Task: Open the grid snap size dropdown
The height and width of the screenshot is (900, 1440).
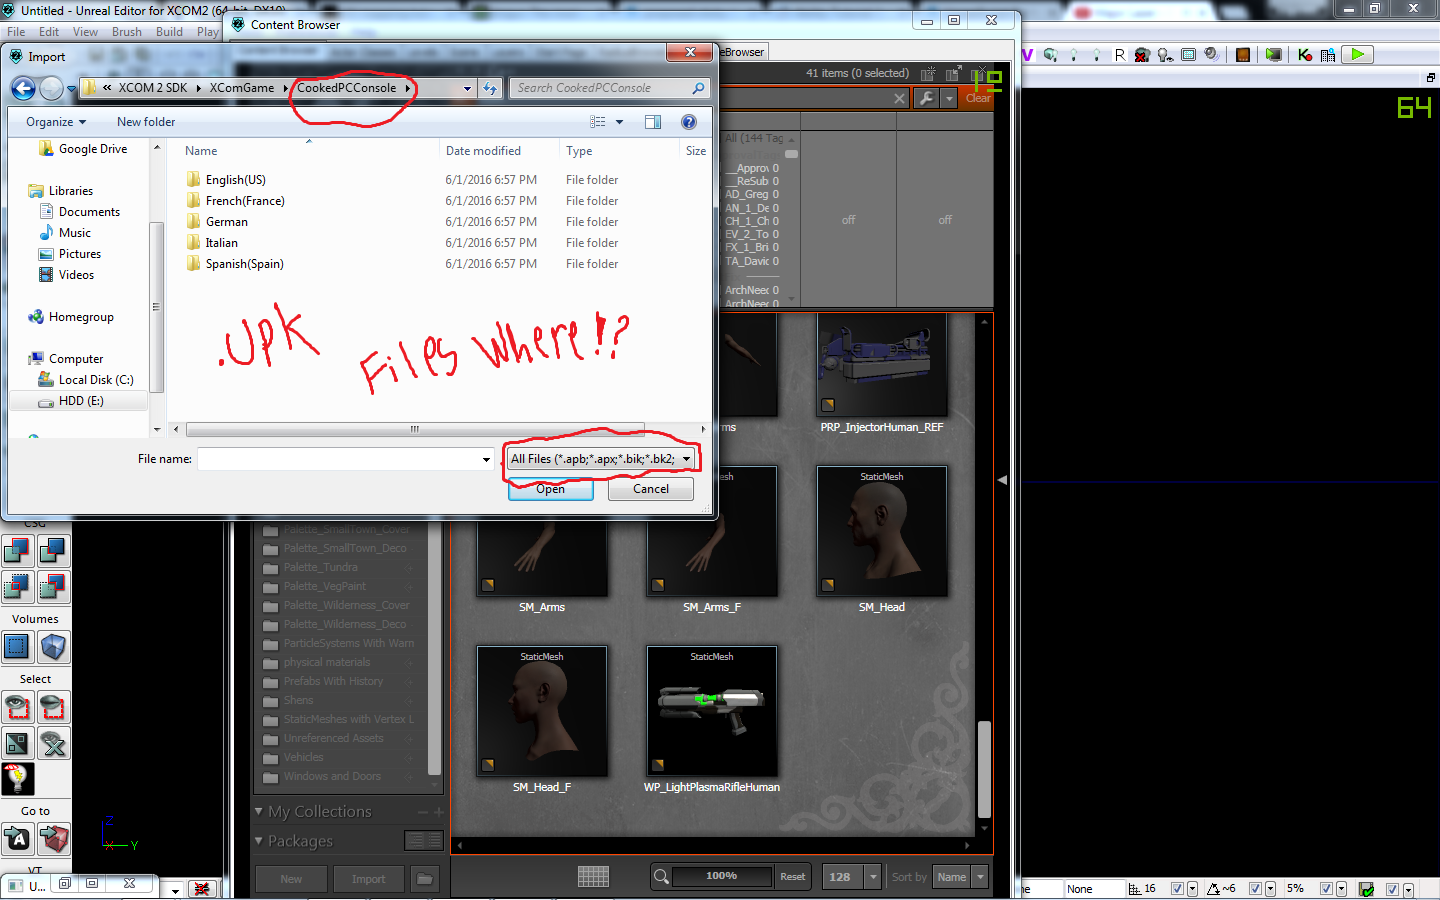Action: (x=1192, y=889)
